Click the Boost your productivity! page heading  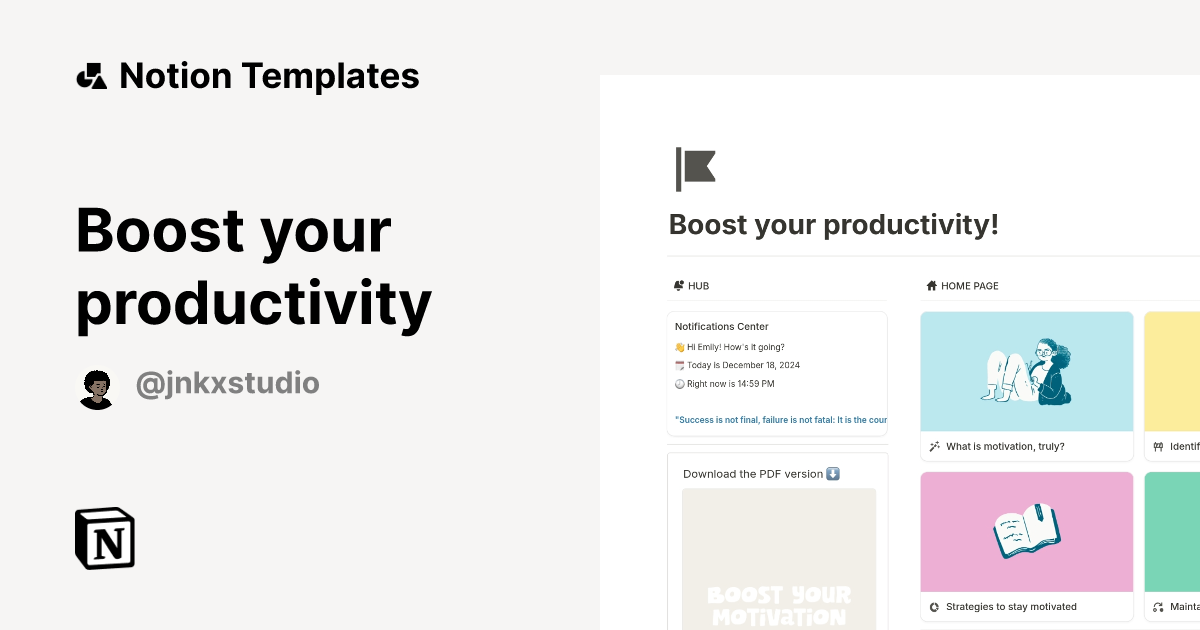[x=833, y=224]
